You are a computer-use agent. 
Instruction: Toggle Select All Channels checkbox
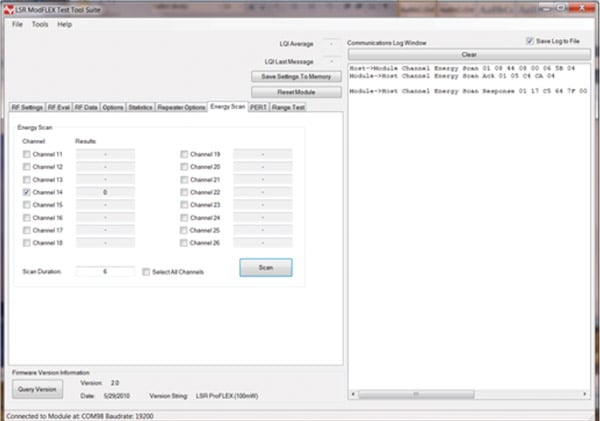(x=146, y=271)
